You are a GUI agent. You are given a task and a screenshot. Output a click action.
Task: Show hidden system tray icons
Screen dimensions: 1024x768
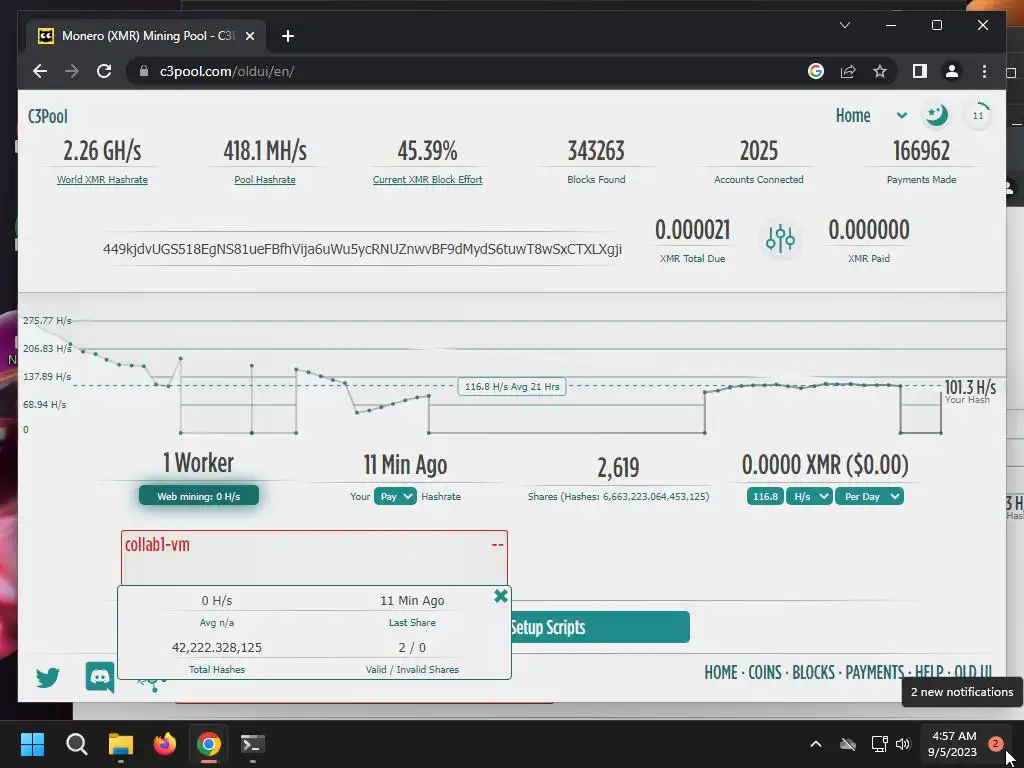816,744
